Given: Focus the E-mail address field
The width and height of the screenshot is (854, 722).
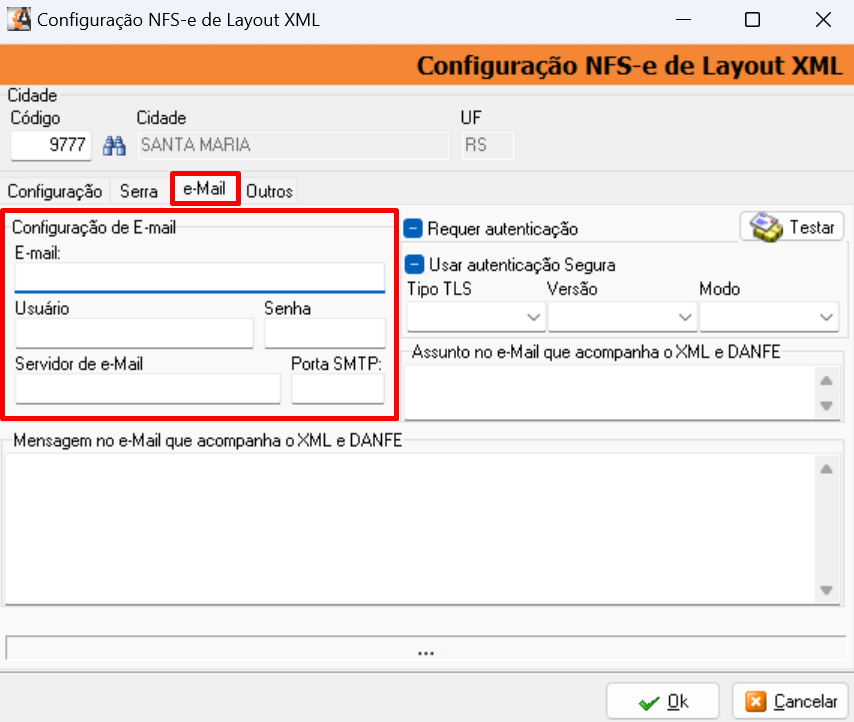Looking at the screenshot, I should (x=200, y=278).
